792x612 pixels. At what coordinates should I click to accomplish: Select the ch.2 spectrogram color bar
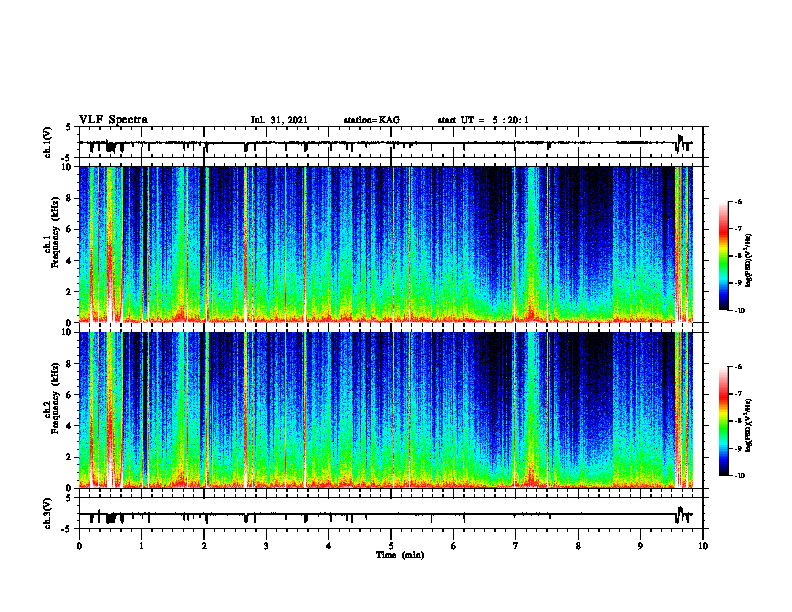[724, 421]
